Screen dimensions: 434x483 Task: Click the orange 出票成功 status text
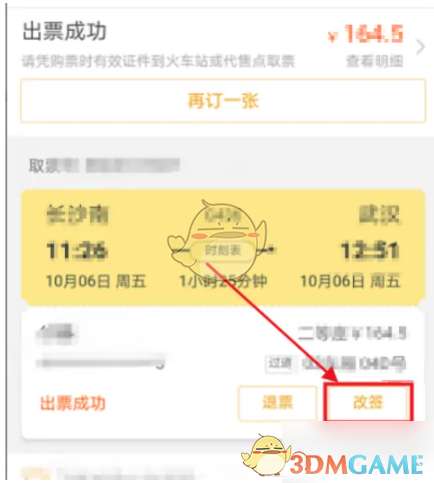click(x=73, y=403)
